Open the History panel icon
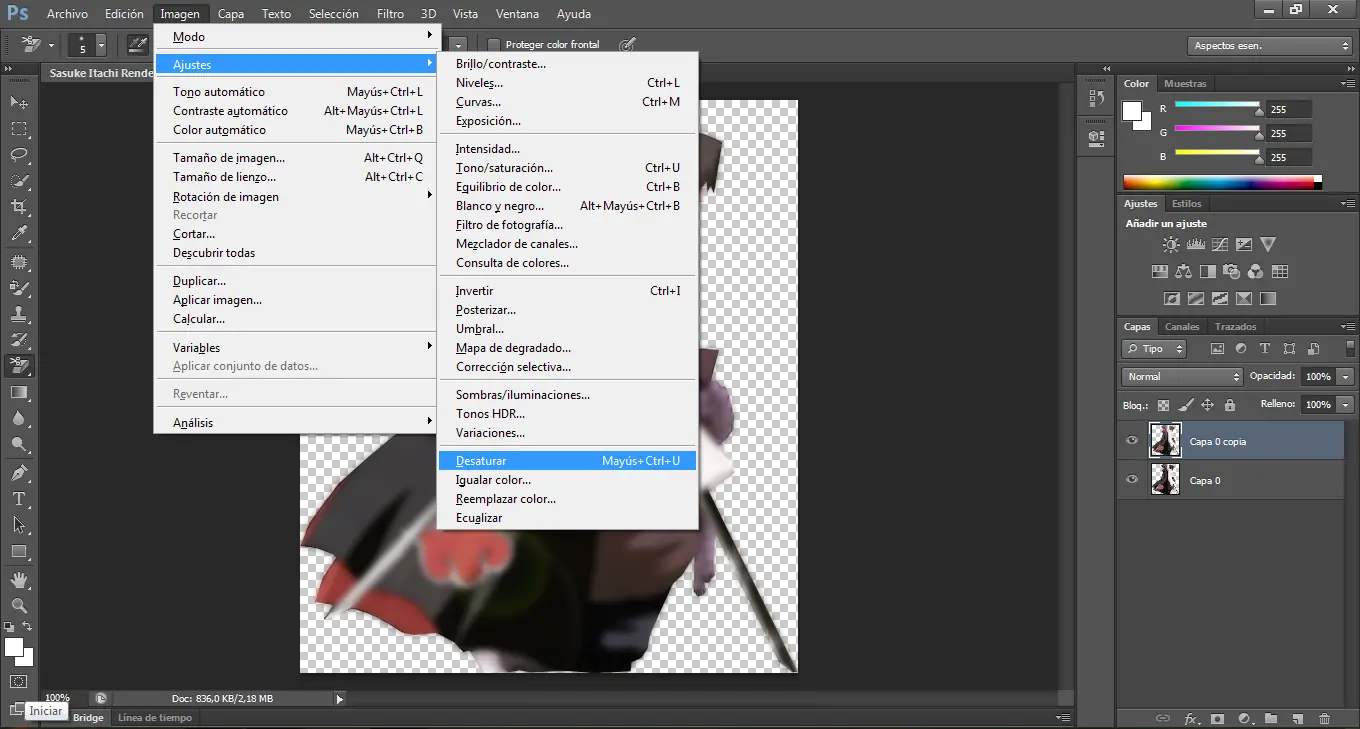This screenshot has width=1360, height=729. (1096, 98)
